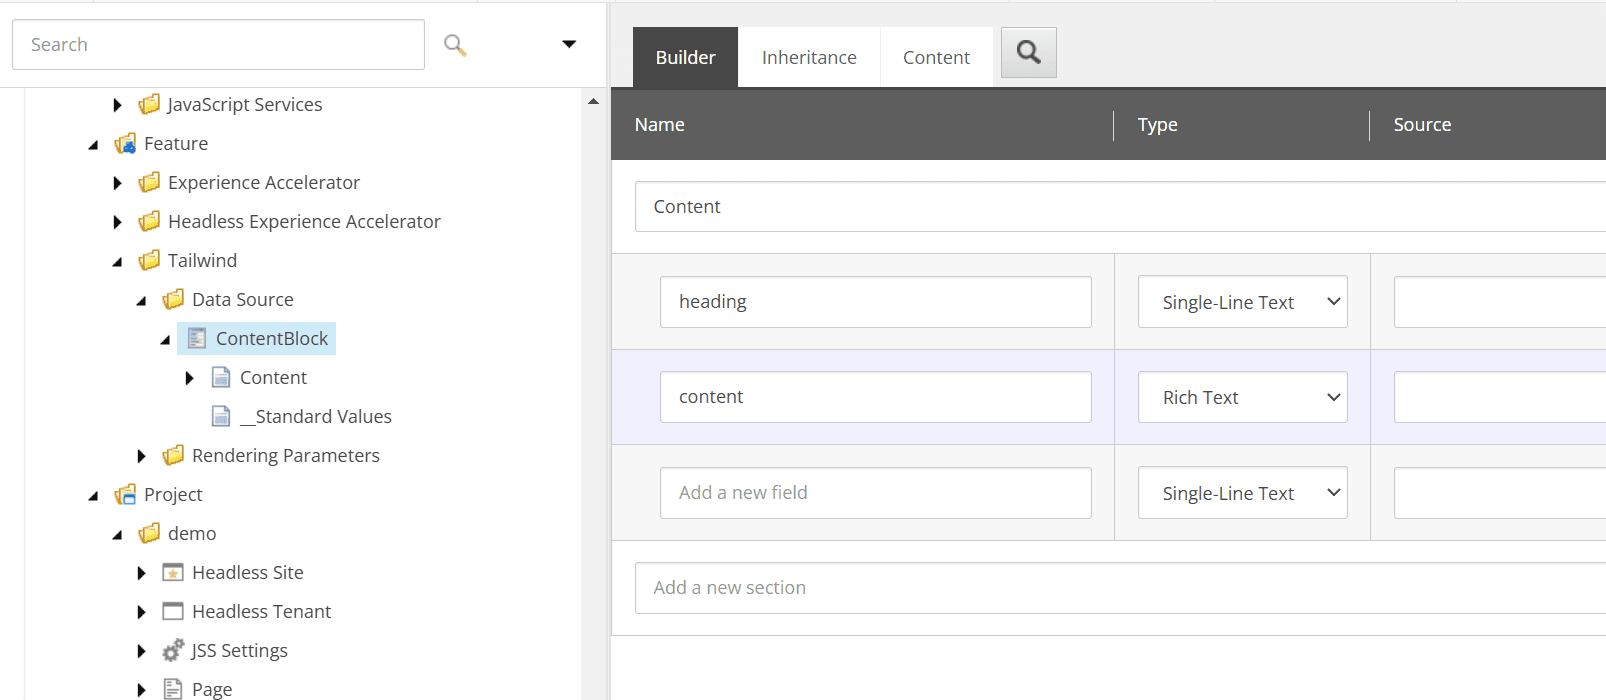Switch to the Inheritance tab
The width and height of the screenshot is (1606, 700).
[x=808, y=58]
